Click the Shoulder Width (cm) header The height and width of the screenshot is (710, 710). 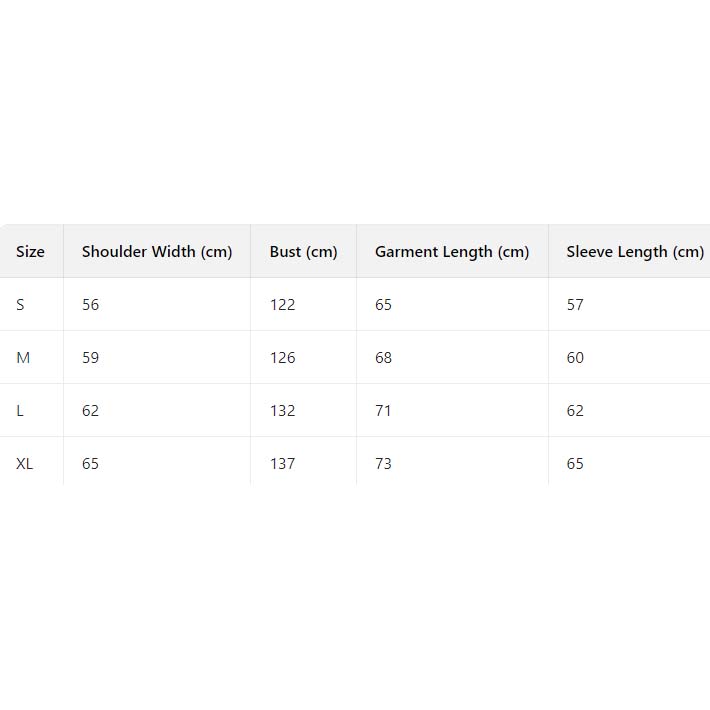click(157, 252)
